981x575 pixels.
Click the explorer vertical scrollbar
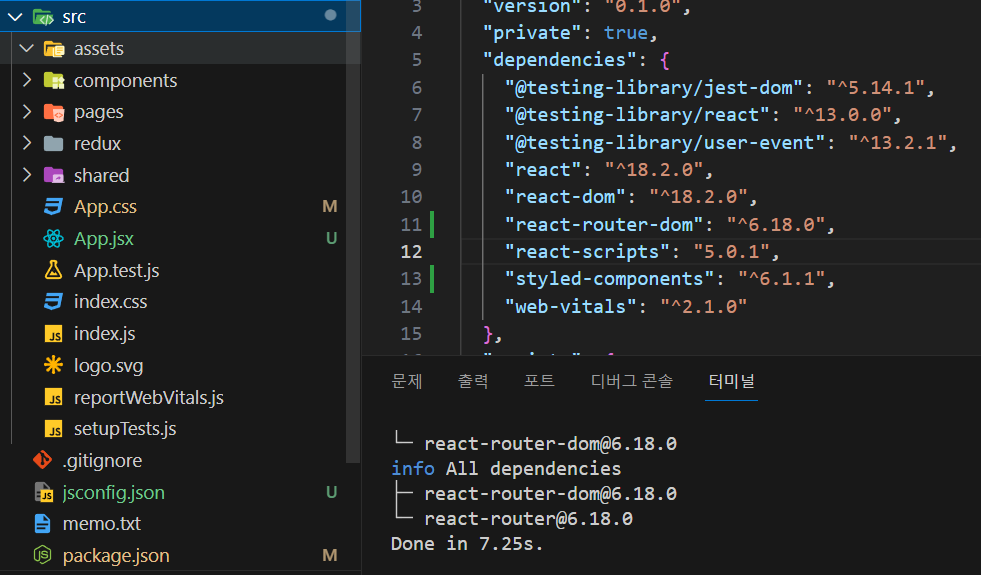tap(353, 247)
